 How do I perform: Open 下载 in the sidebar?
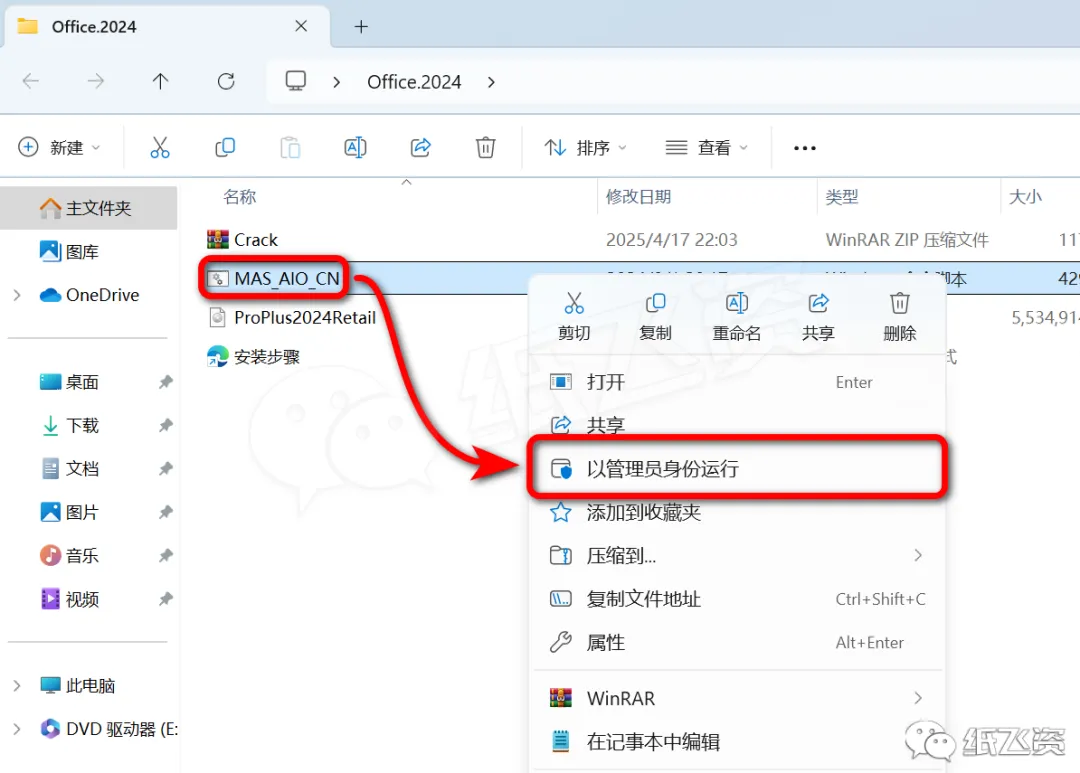click(70, 425)
